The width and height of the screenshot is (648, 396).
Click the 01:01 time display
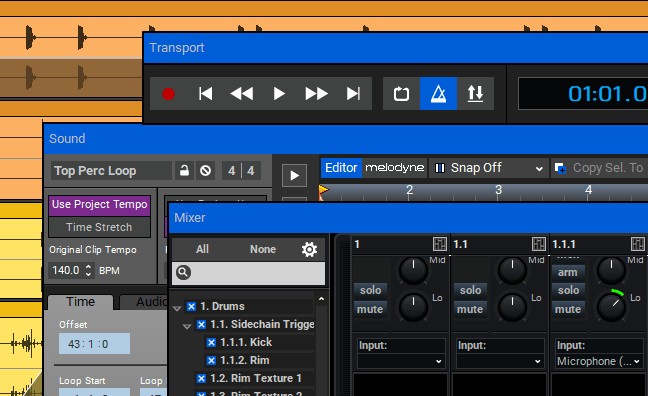(583, 94)
